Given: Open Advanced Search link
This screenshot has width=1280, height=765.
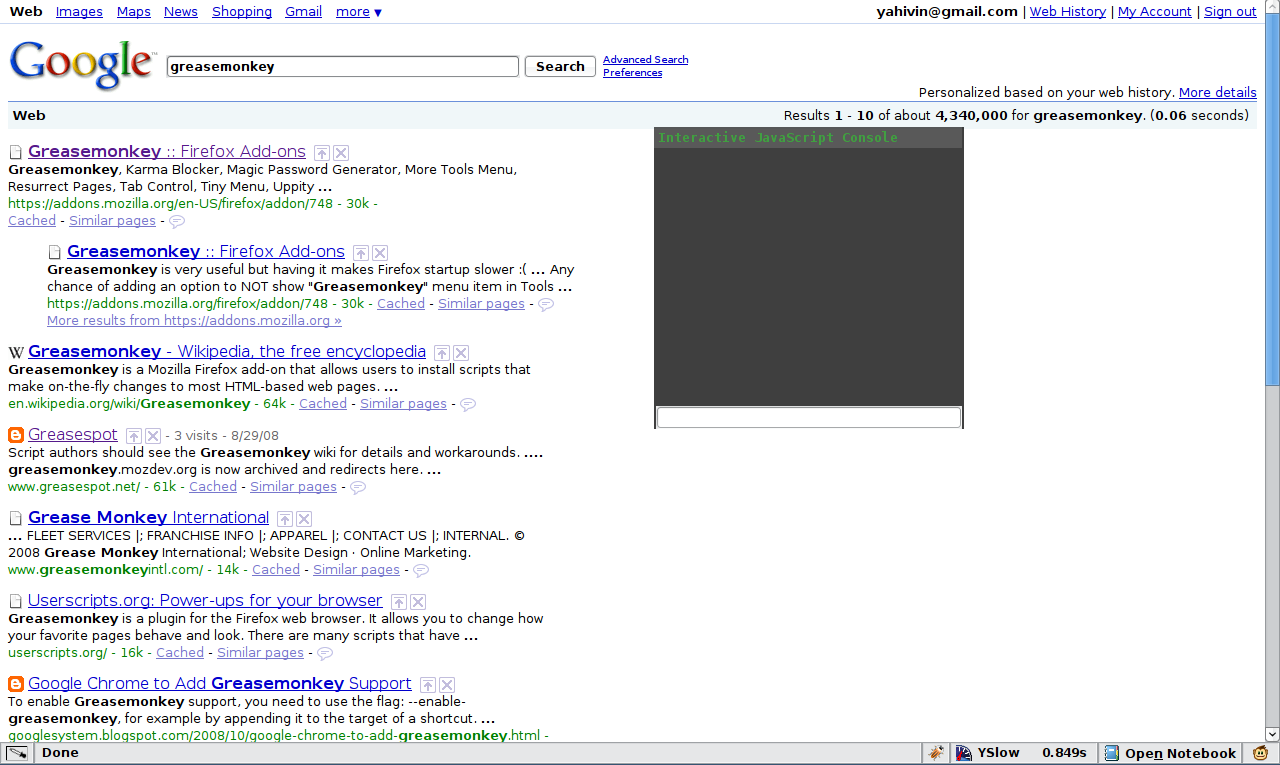Looking at the screenshot, I should [645, 60].
